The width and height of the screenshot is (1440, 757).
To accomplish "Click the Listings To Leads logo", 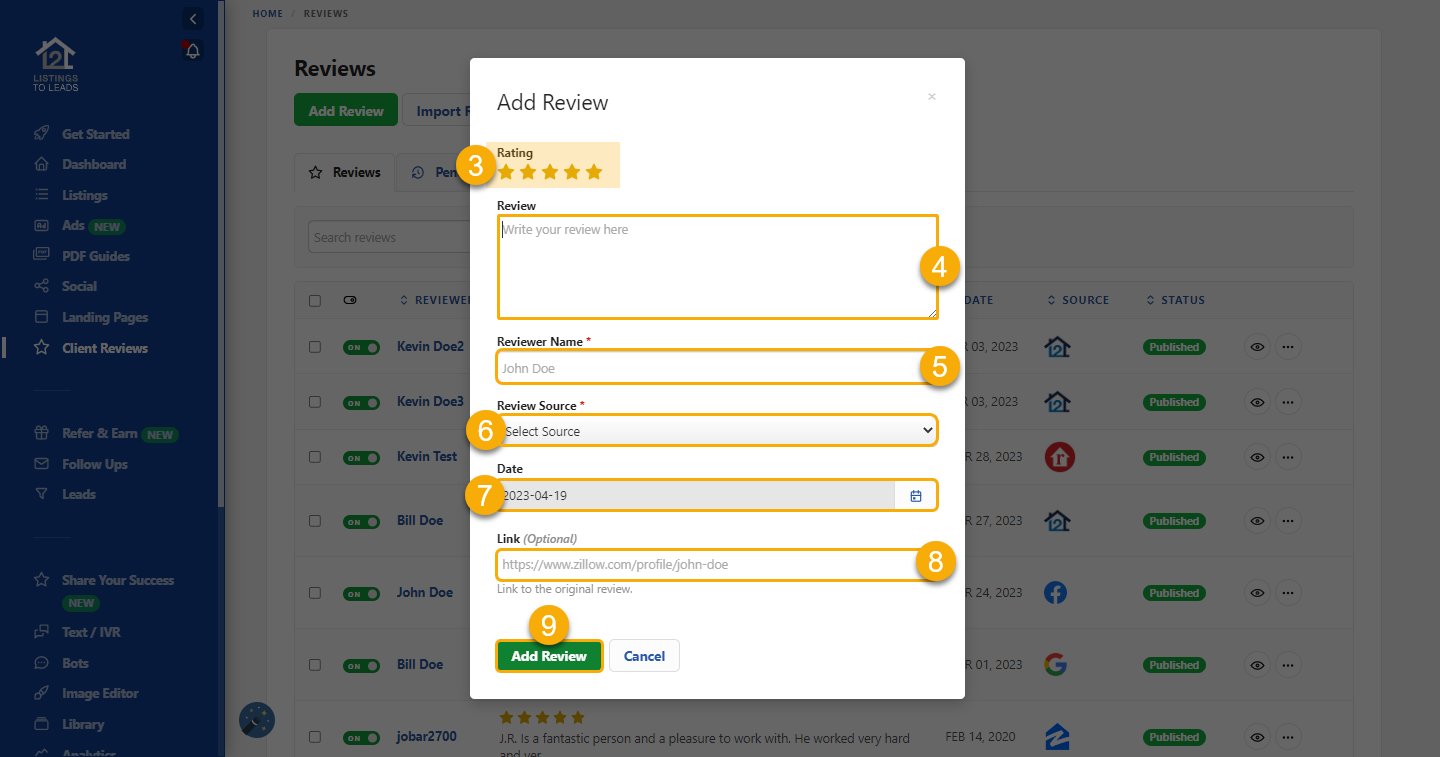I will click(x=55, y=63).
